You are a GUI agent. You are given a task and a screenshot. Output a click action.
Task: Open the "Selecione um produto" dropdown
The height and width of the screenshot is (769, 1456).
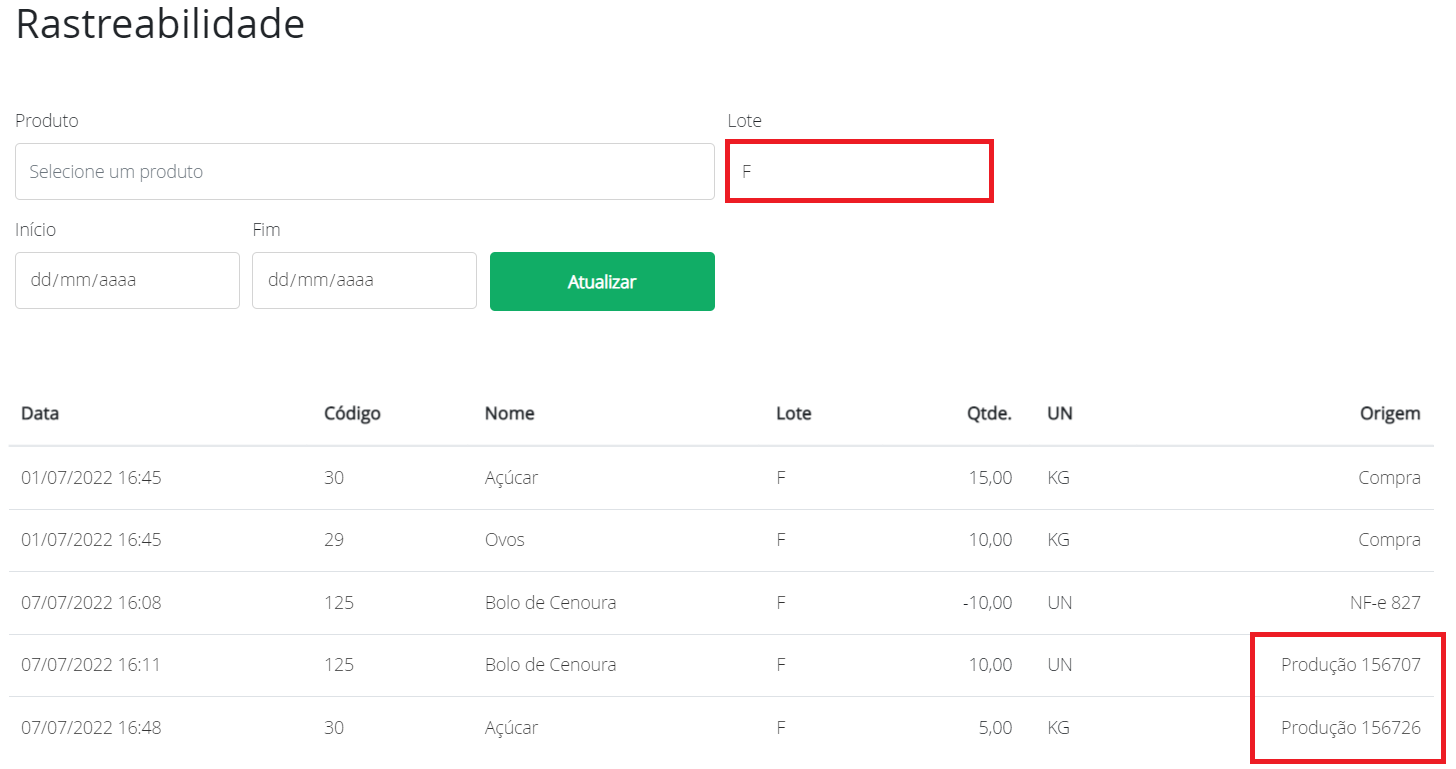[364, 171]
